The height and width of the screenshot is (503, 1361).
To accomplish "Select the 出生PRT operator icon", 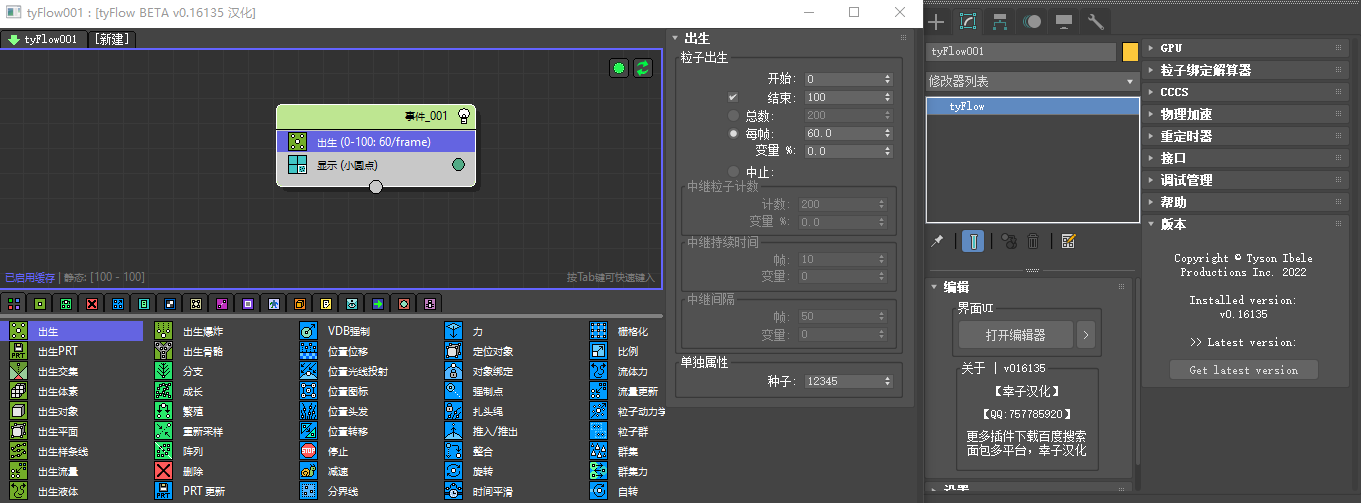I will click(x=18, y=351).
